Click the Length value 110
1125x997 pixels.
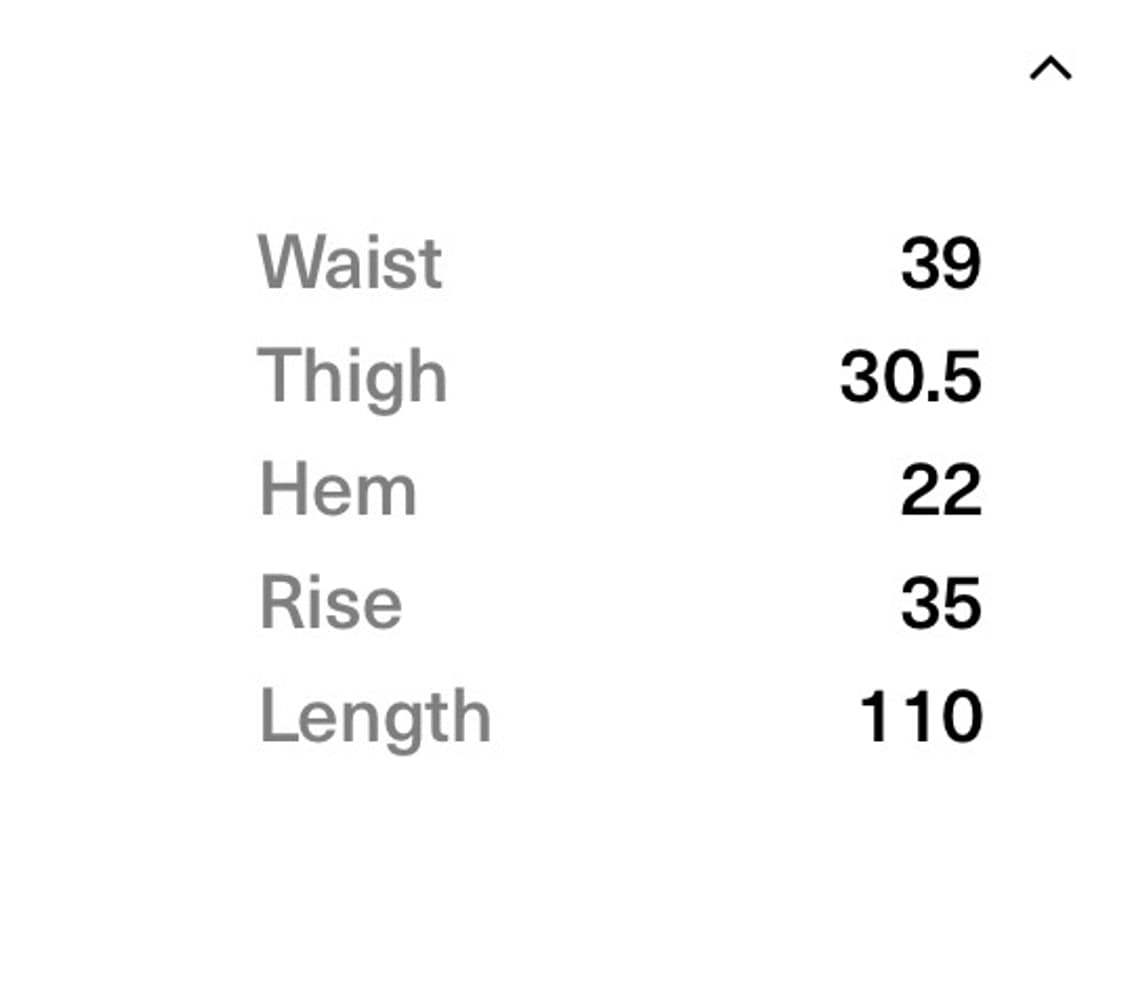point(920,718)
